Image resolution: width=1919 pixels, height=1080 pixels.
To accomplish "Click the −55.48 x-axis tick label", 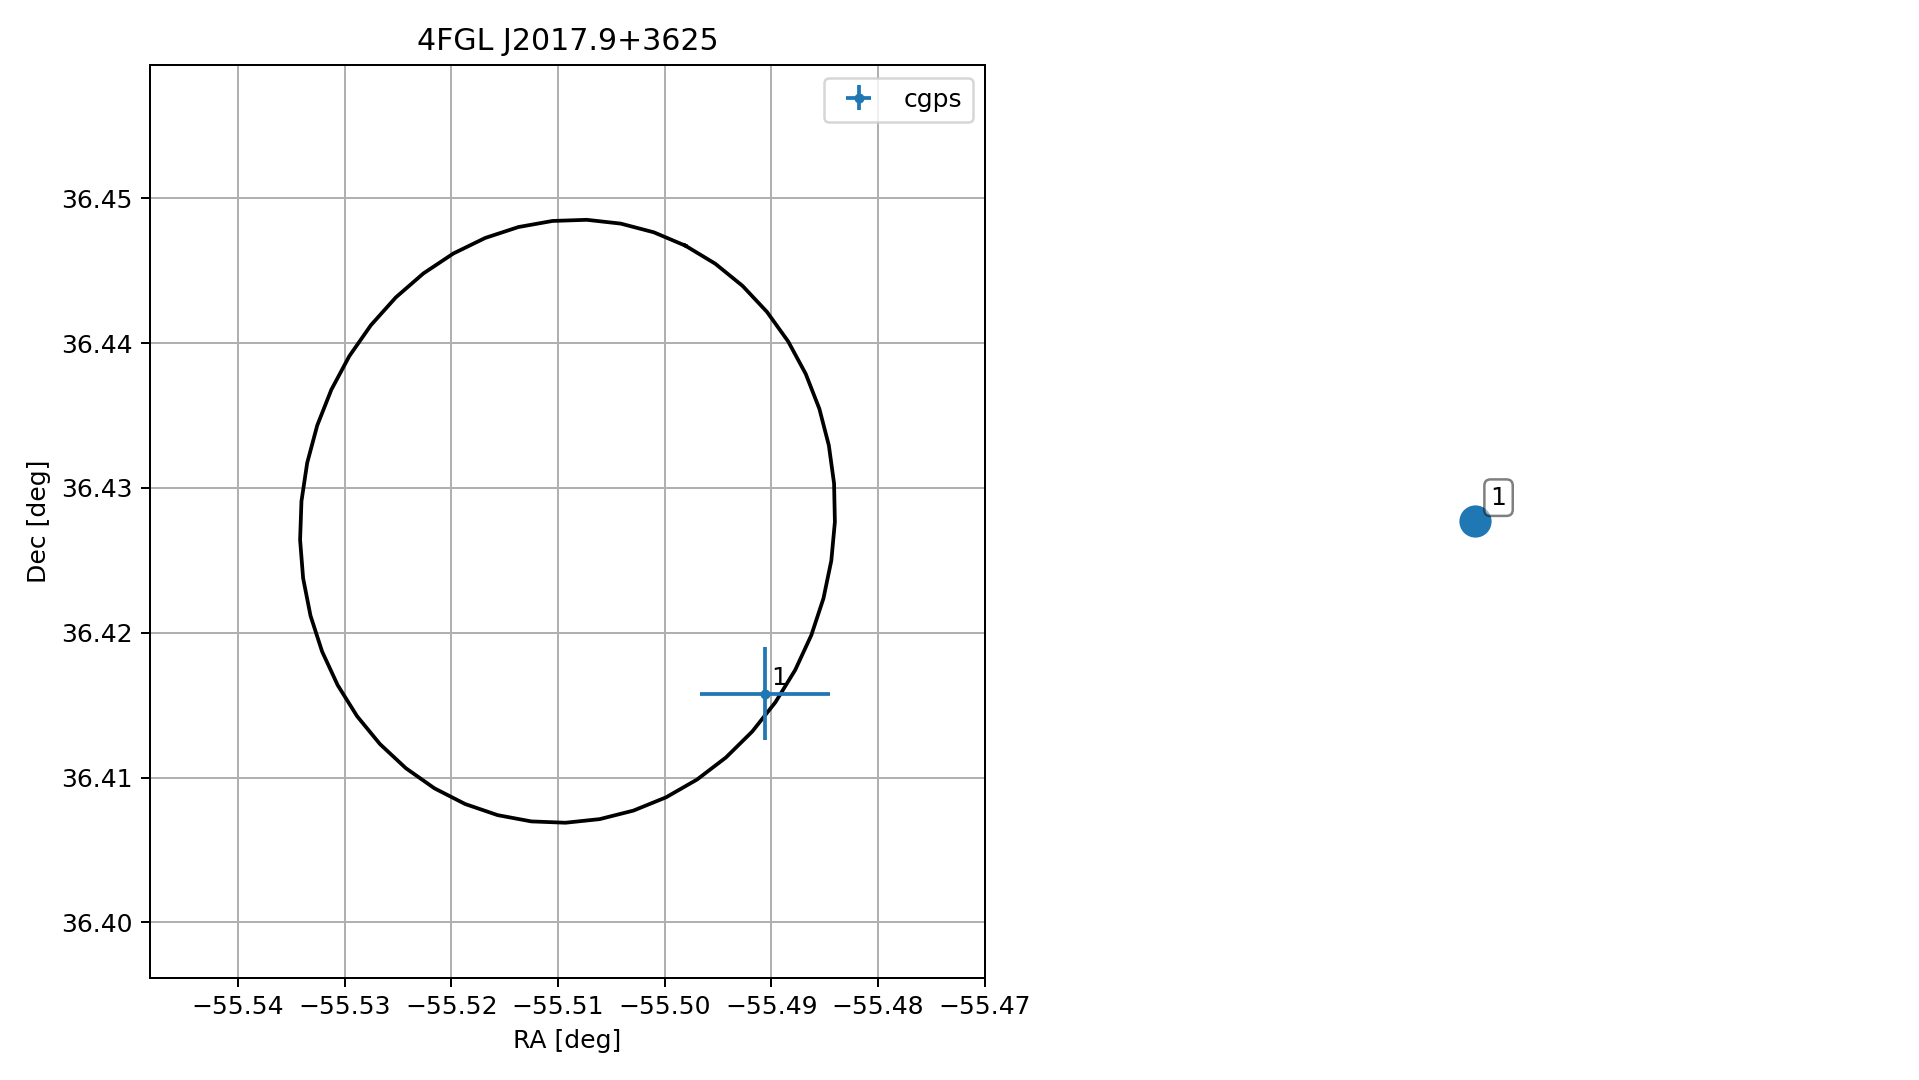I will pyautogui.click(x=878, y=1005).
